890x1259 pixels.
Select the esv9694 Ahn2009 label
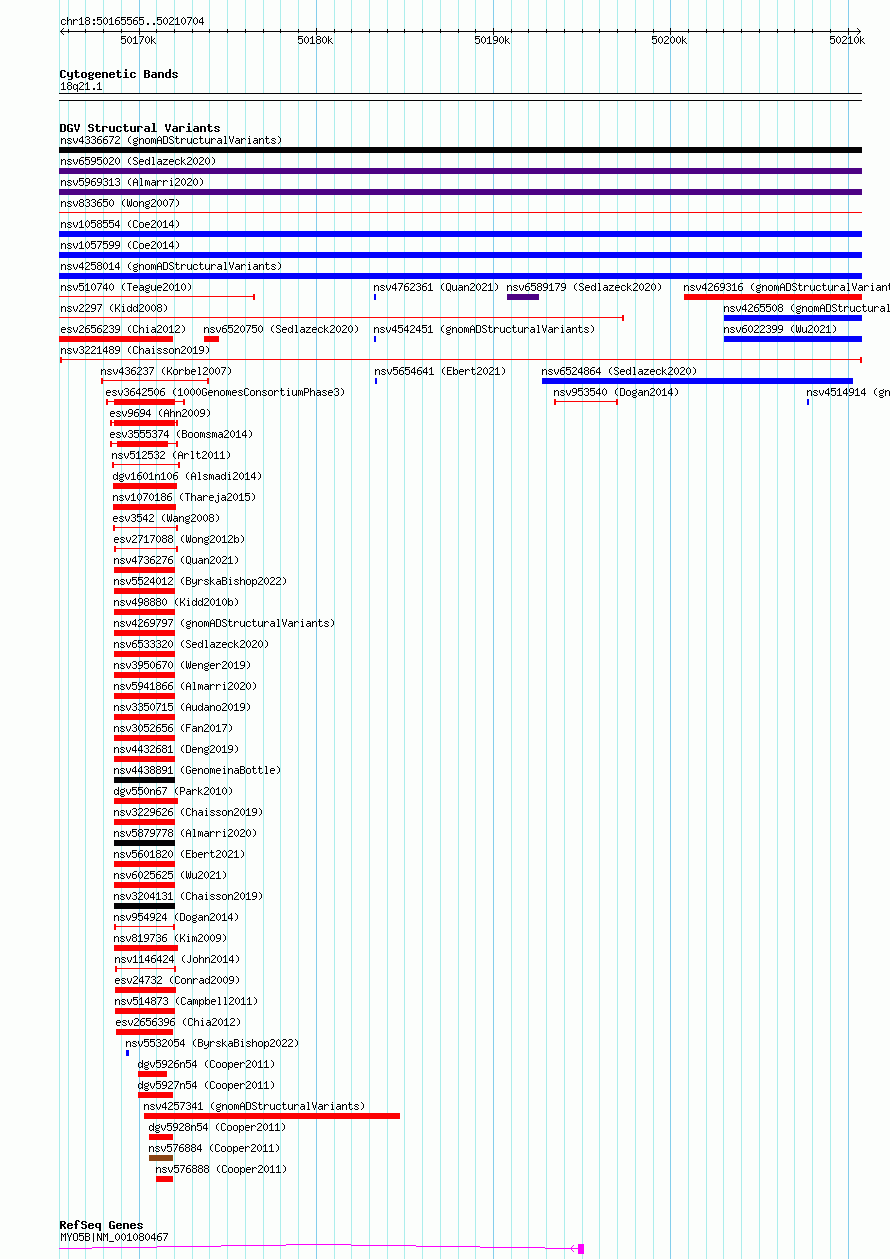[x=160, y=413]
